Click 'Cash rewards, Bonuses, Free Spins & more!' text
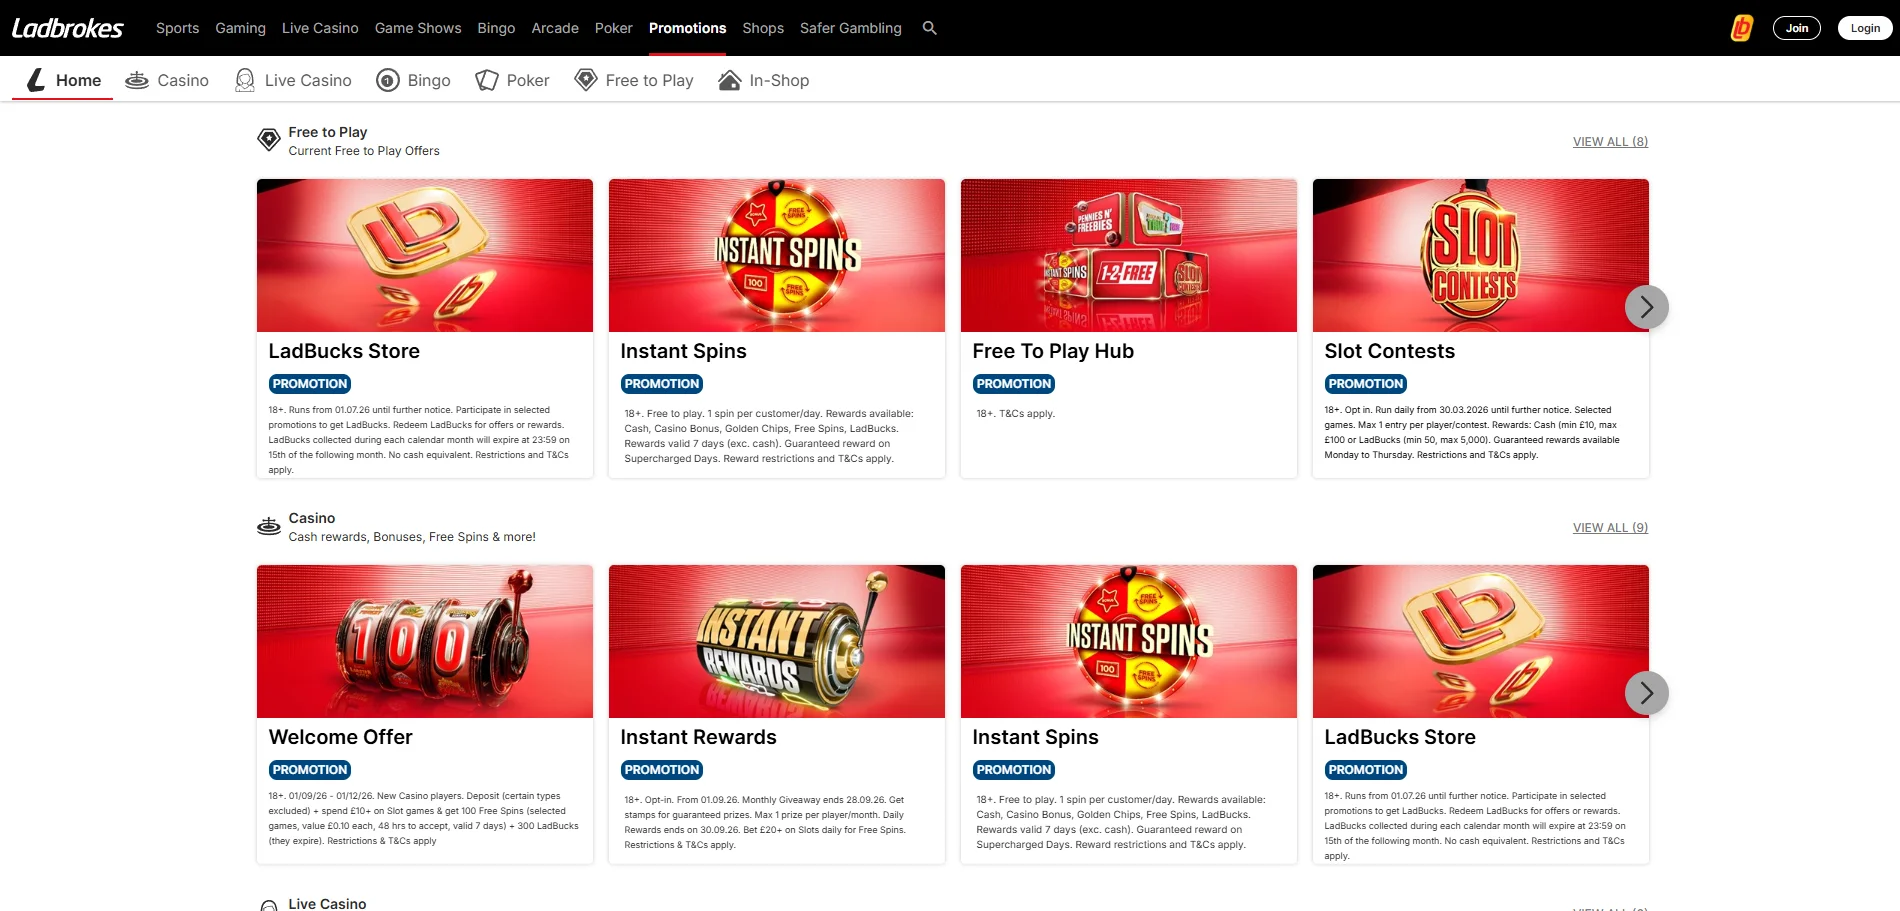Viewport: 1900px width, 911px height. pyautogui.click(x=412, y=537)
